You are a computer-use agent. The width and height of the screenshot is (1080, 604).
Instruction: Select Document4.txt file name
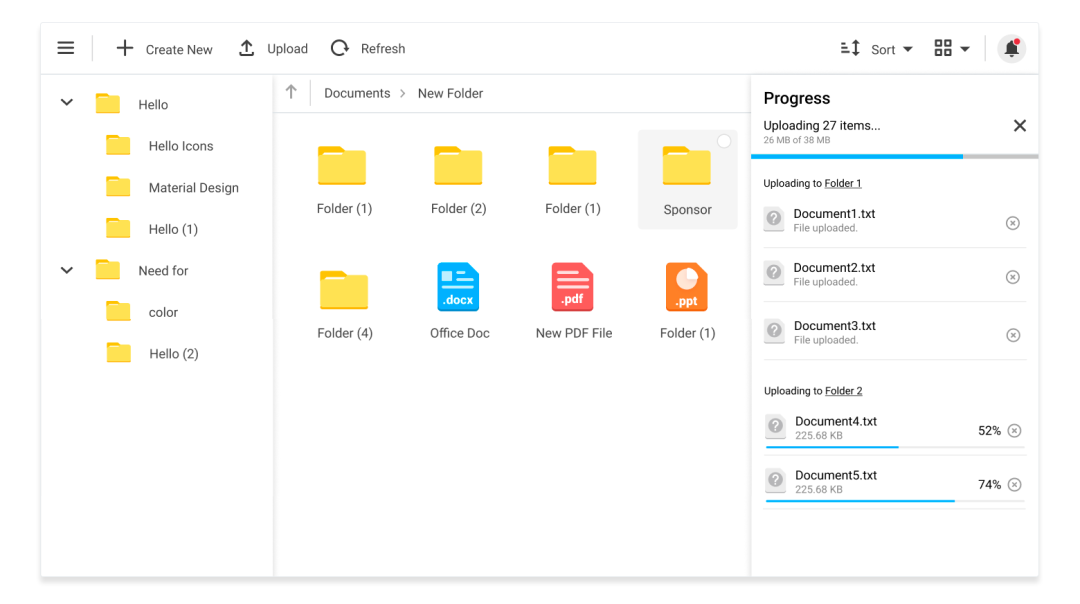click(836, 421)
